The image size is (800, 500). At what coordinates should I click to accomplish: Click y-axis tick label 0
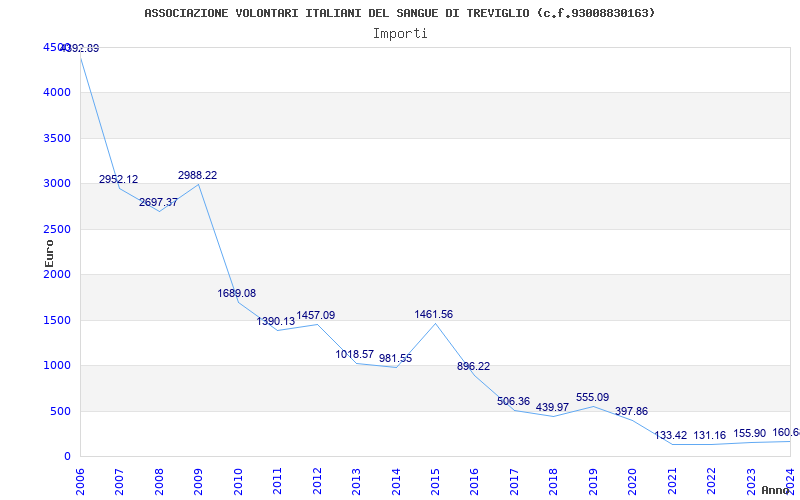[67, 457]
